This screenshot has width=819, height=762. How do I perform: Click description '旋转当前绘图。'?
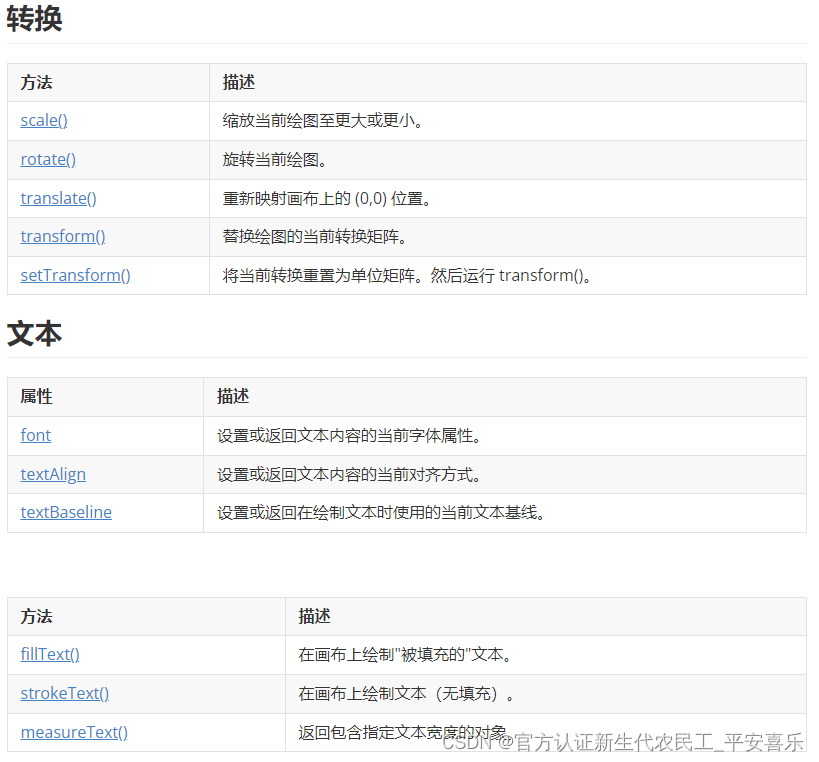click(x=275, y=159)
